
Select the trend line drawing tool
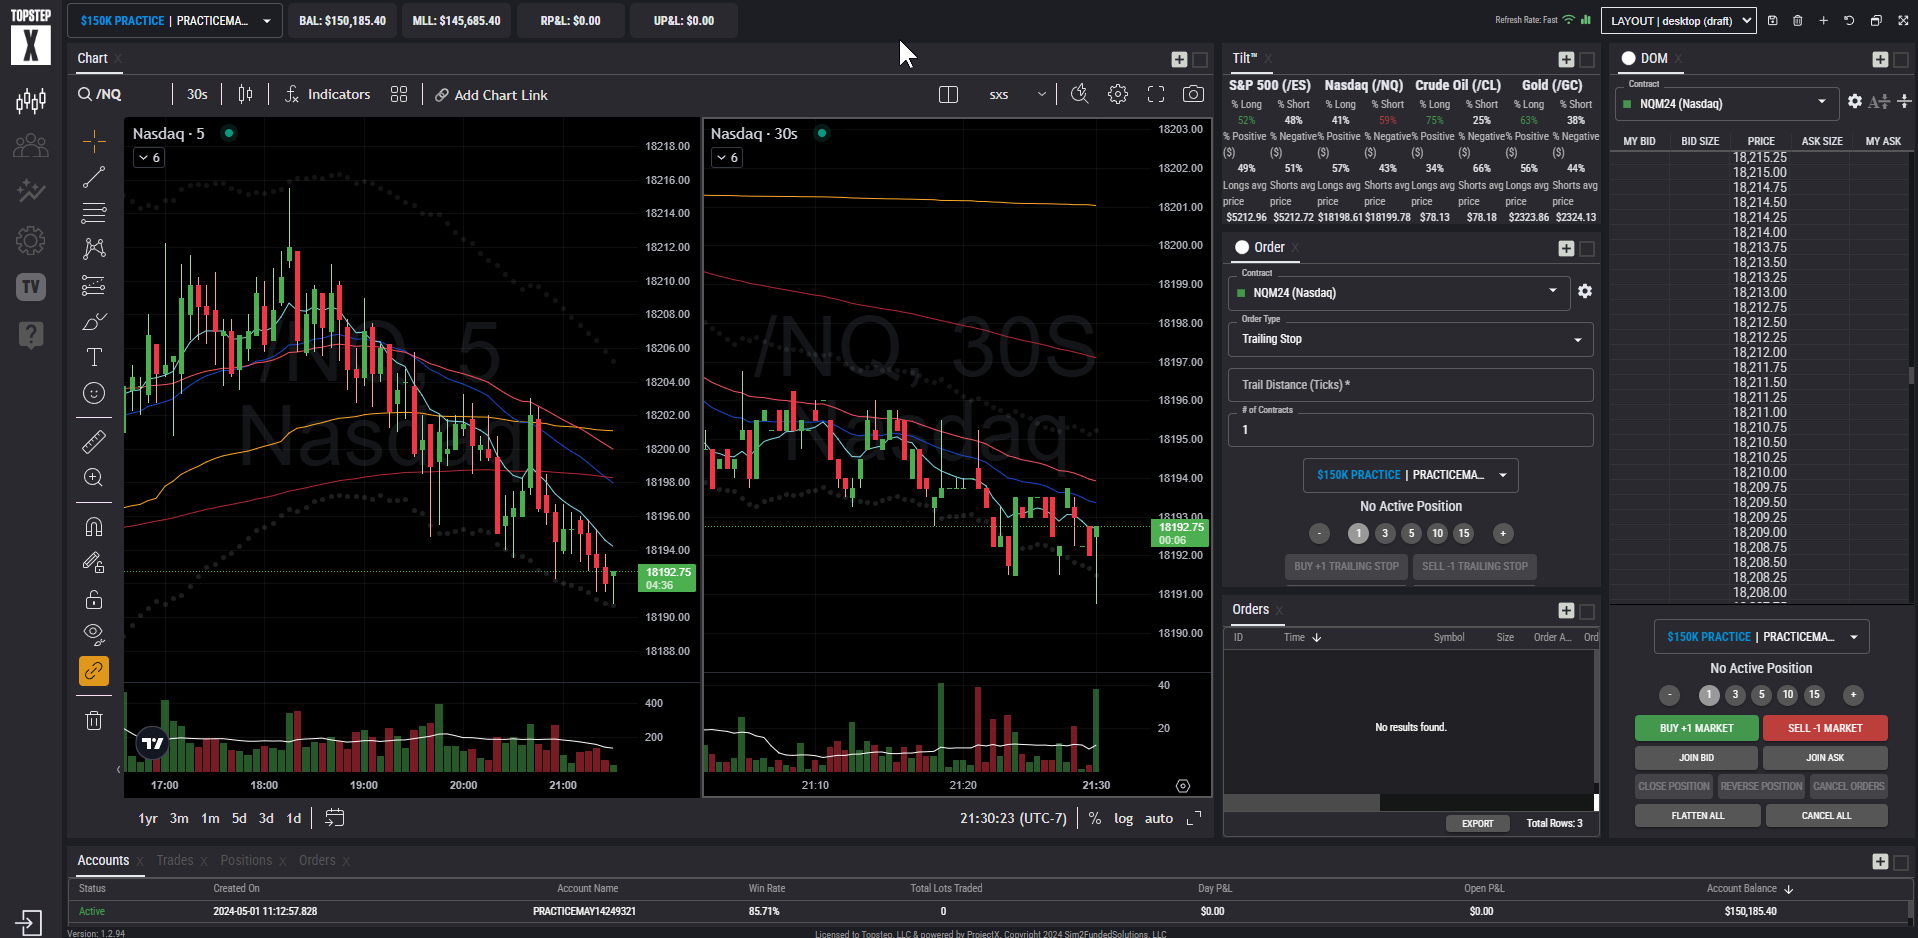pos(94,178)
